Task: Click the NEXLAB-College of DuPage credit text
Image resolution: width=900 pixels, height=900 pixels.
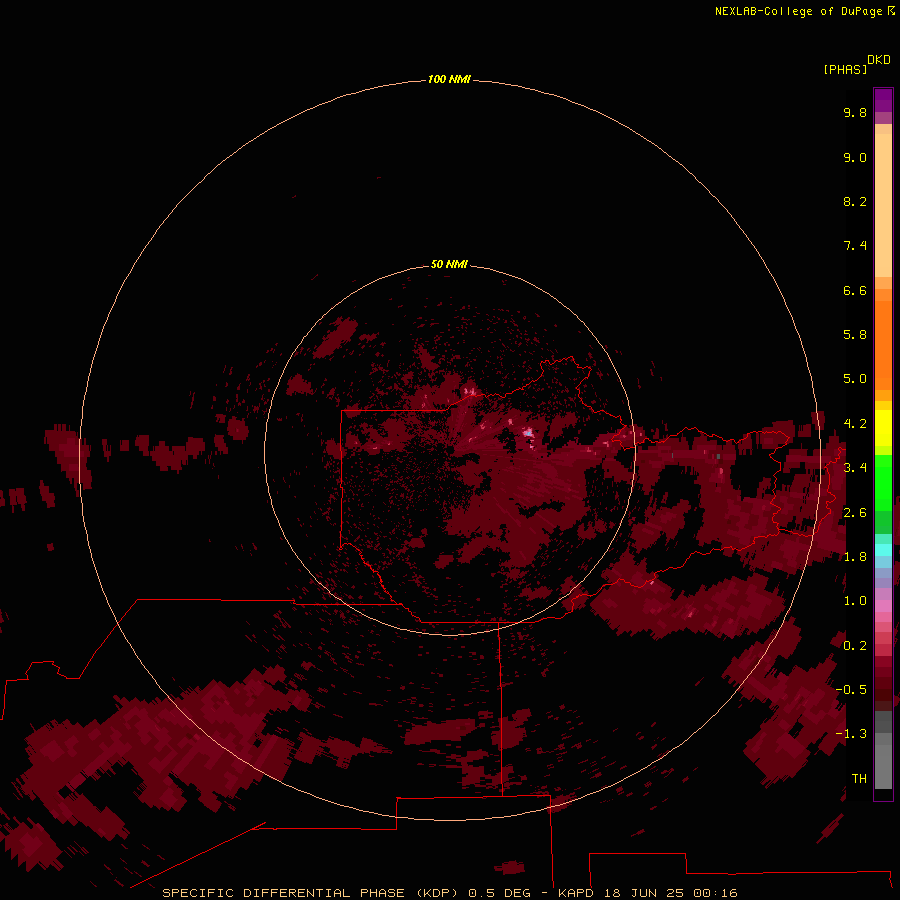Action: pyautogui.click(x=798, y=11)
